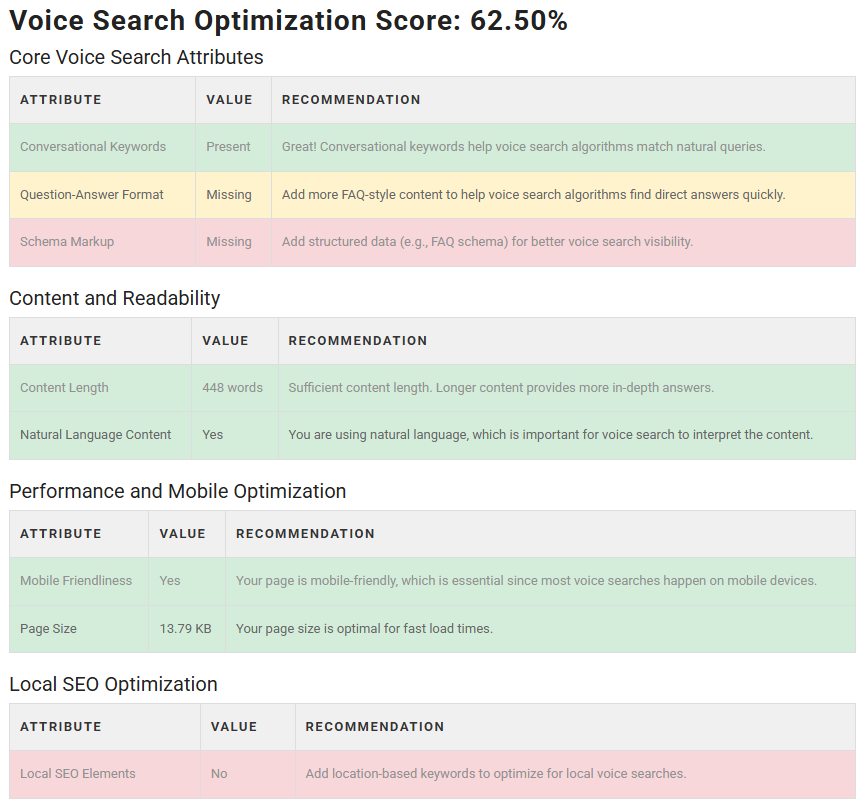Screen dimensions: 864x808
Task: Click the 13.79 KB value cell
Action: pyautogui.click(x=185, y=629)
